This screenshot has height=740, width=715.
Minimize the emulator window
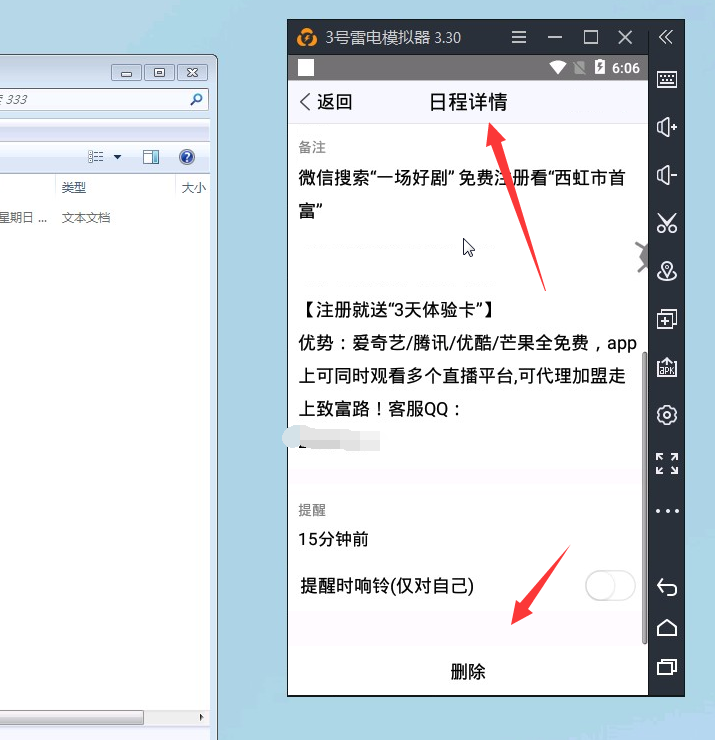click(555, 37)
